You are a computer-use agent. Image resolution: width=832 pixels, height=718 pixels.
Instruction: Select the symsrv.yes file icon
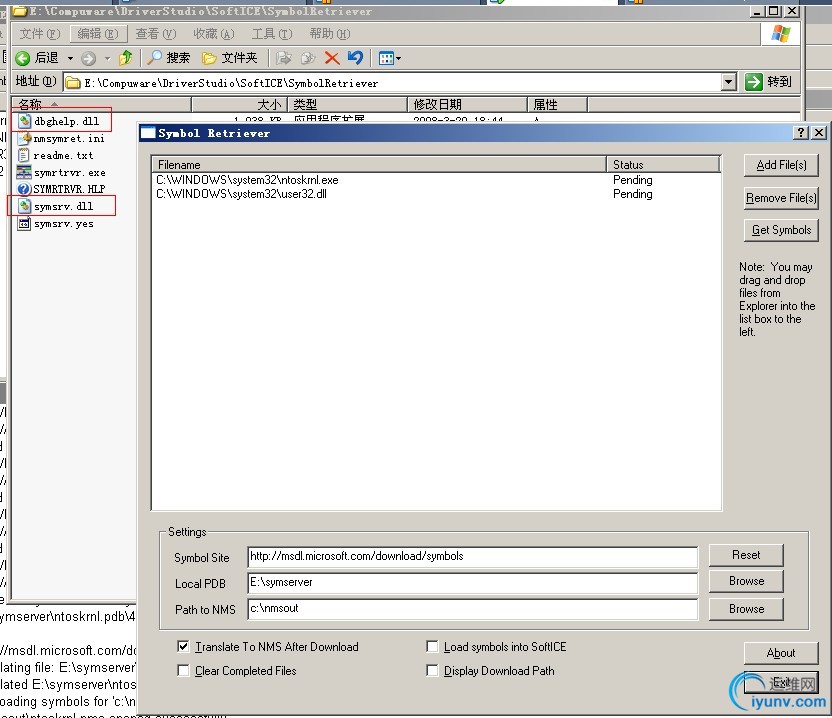click(24, 223)
